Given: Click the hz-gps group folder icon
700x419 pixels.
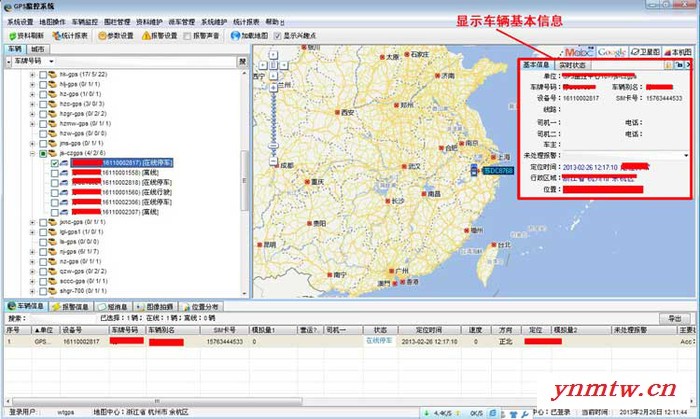Looking at the screenshot, I should [52, 94].
